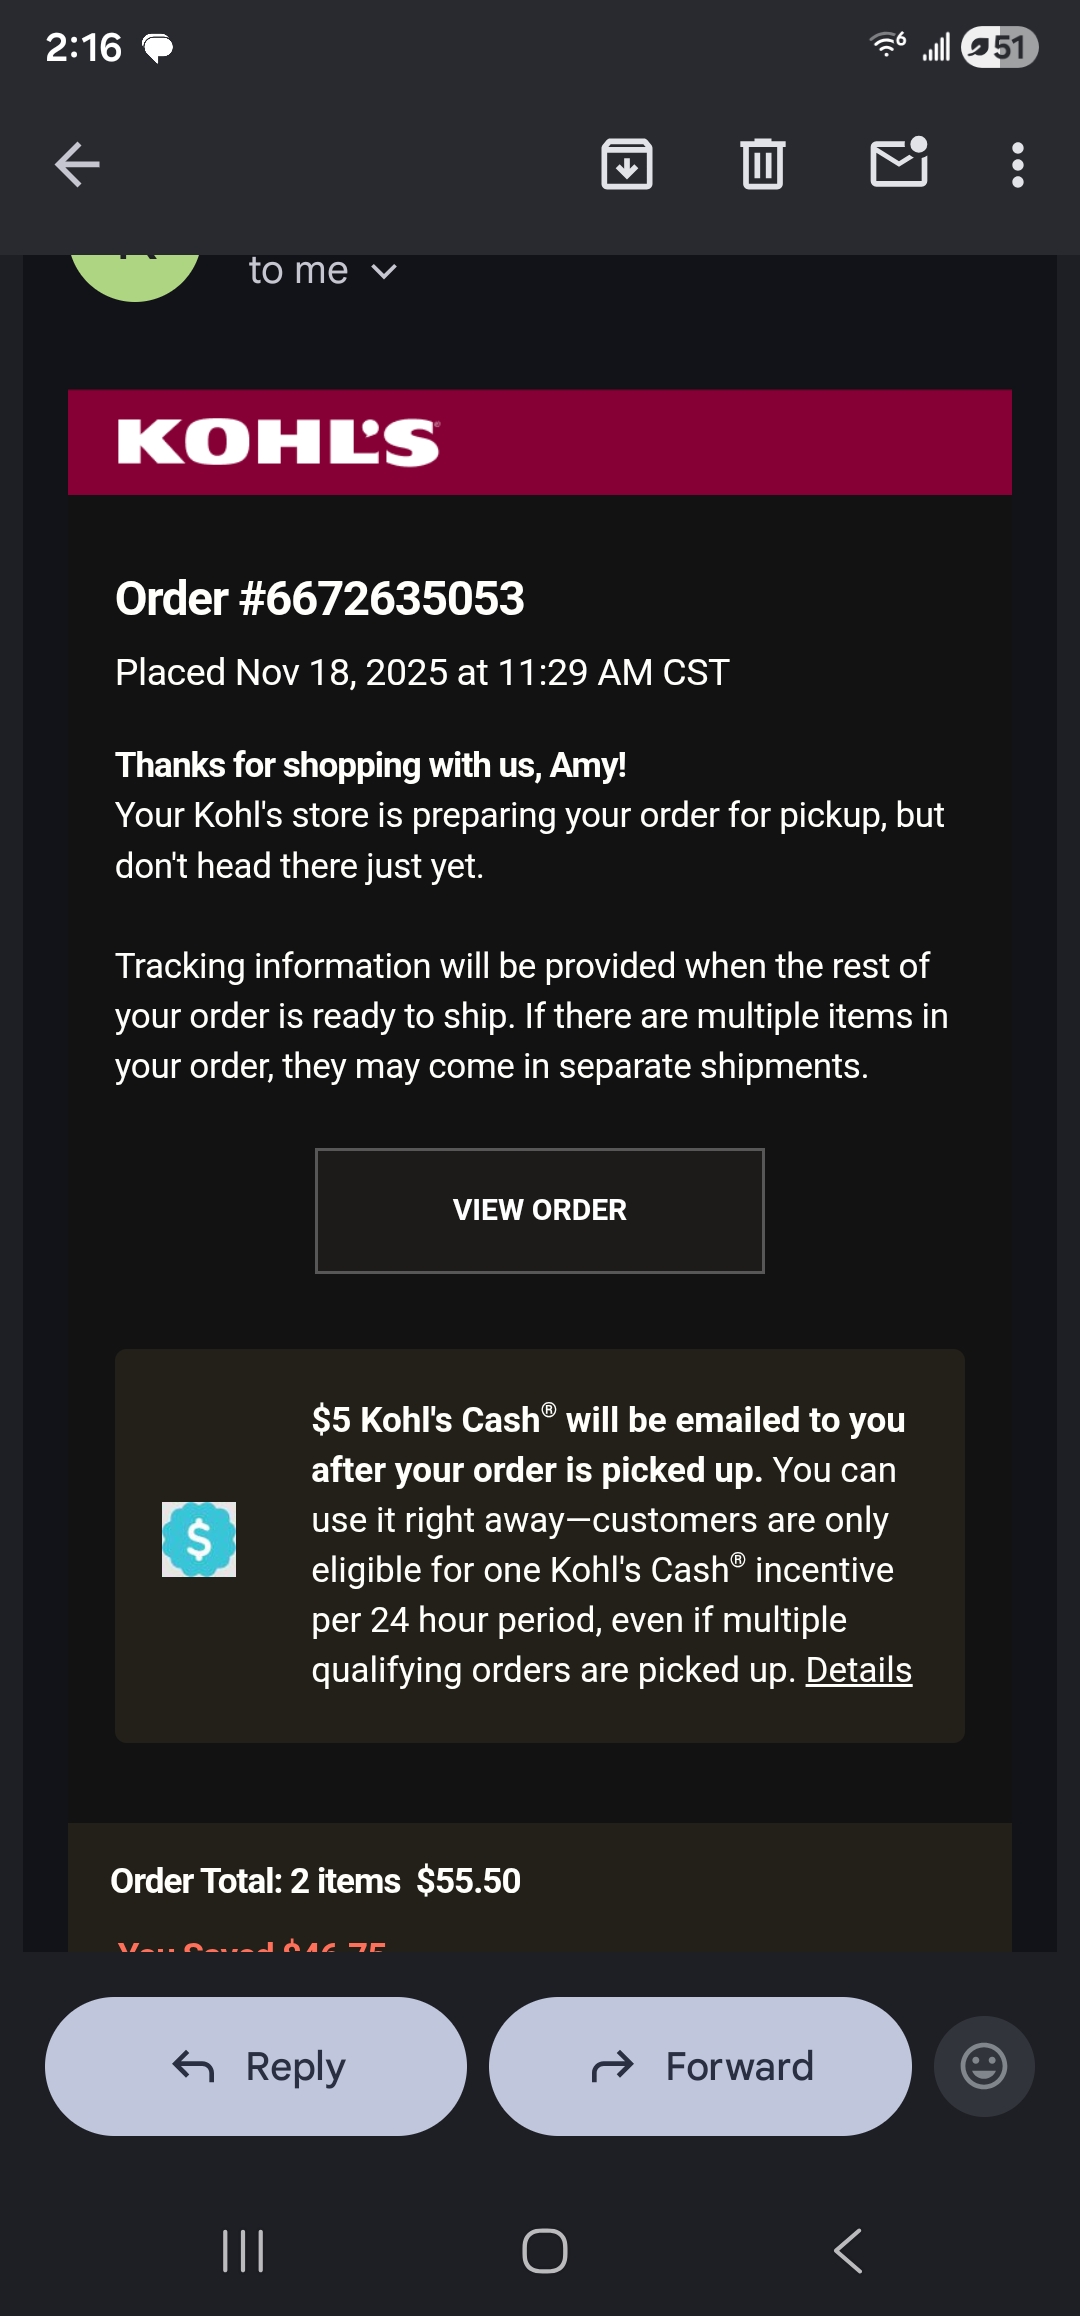Tap the Order #6672635053 heading
The width and height of the screenshot is (1080, 2316).
click(320, 599)
